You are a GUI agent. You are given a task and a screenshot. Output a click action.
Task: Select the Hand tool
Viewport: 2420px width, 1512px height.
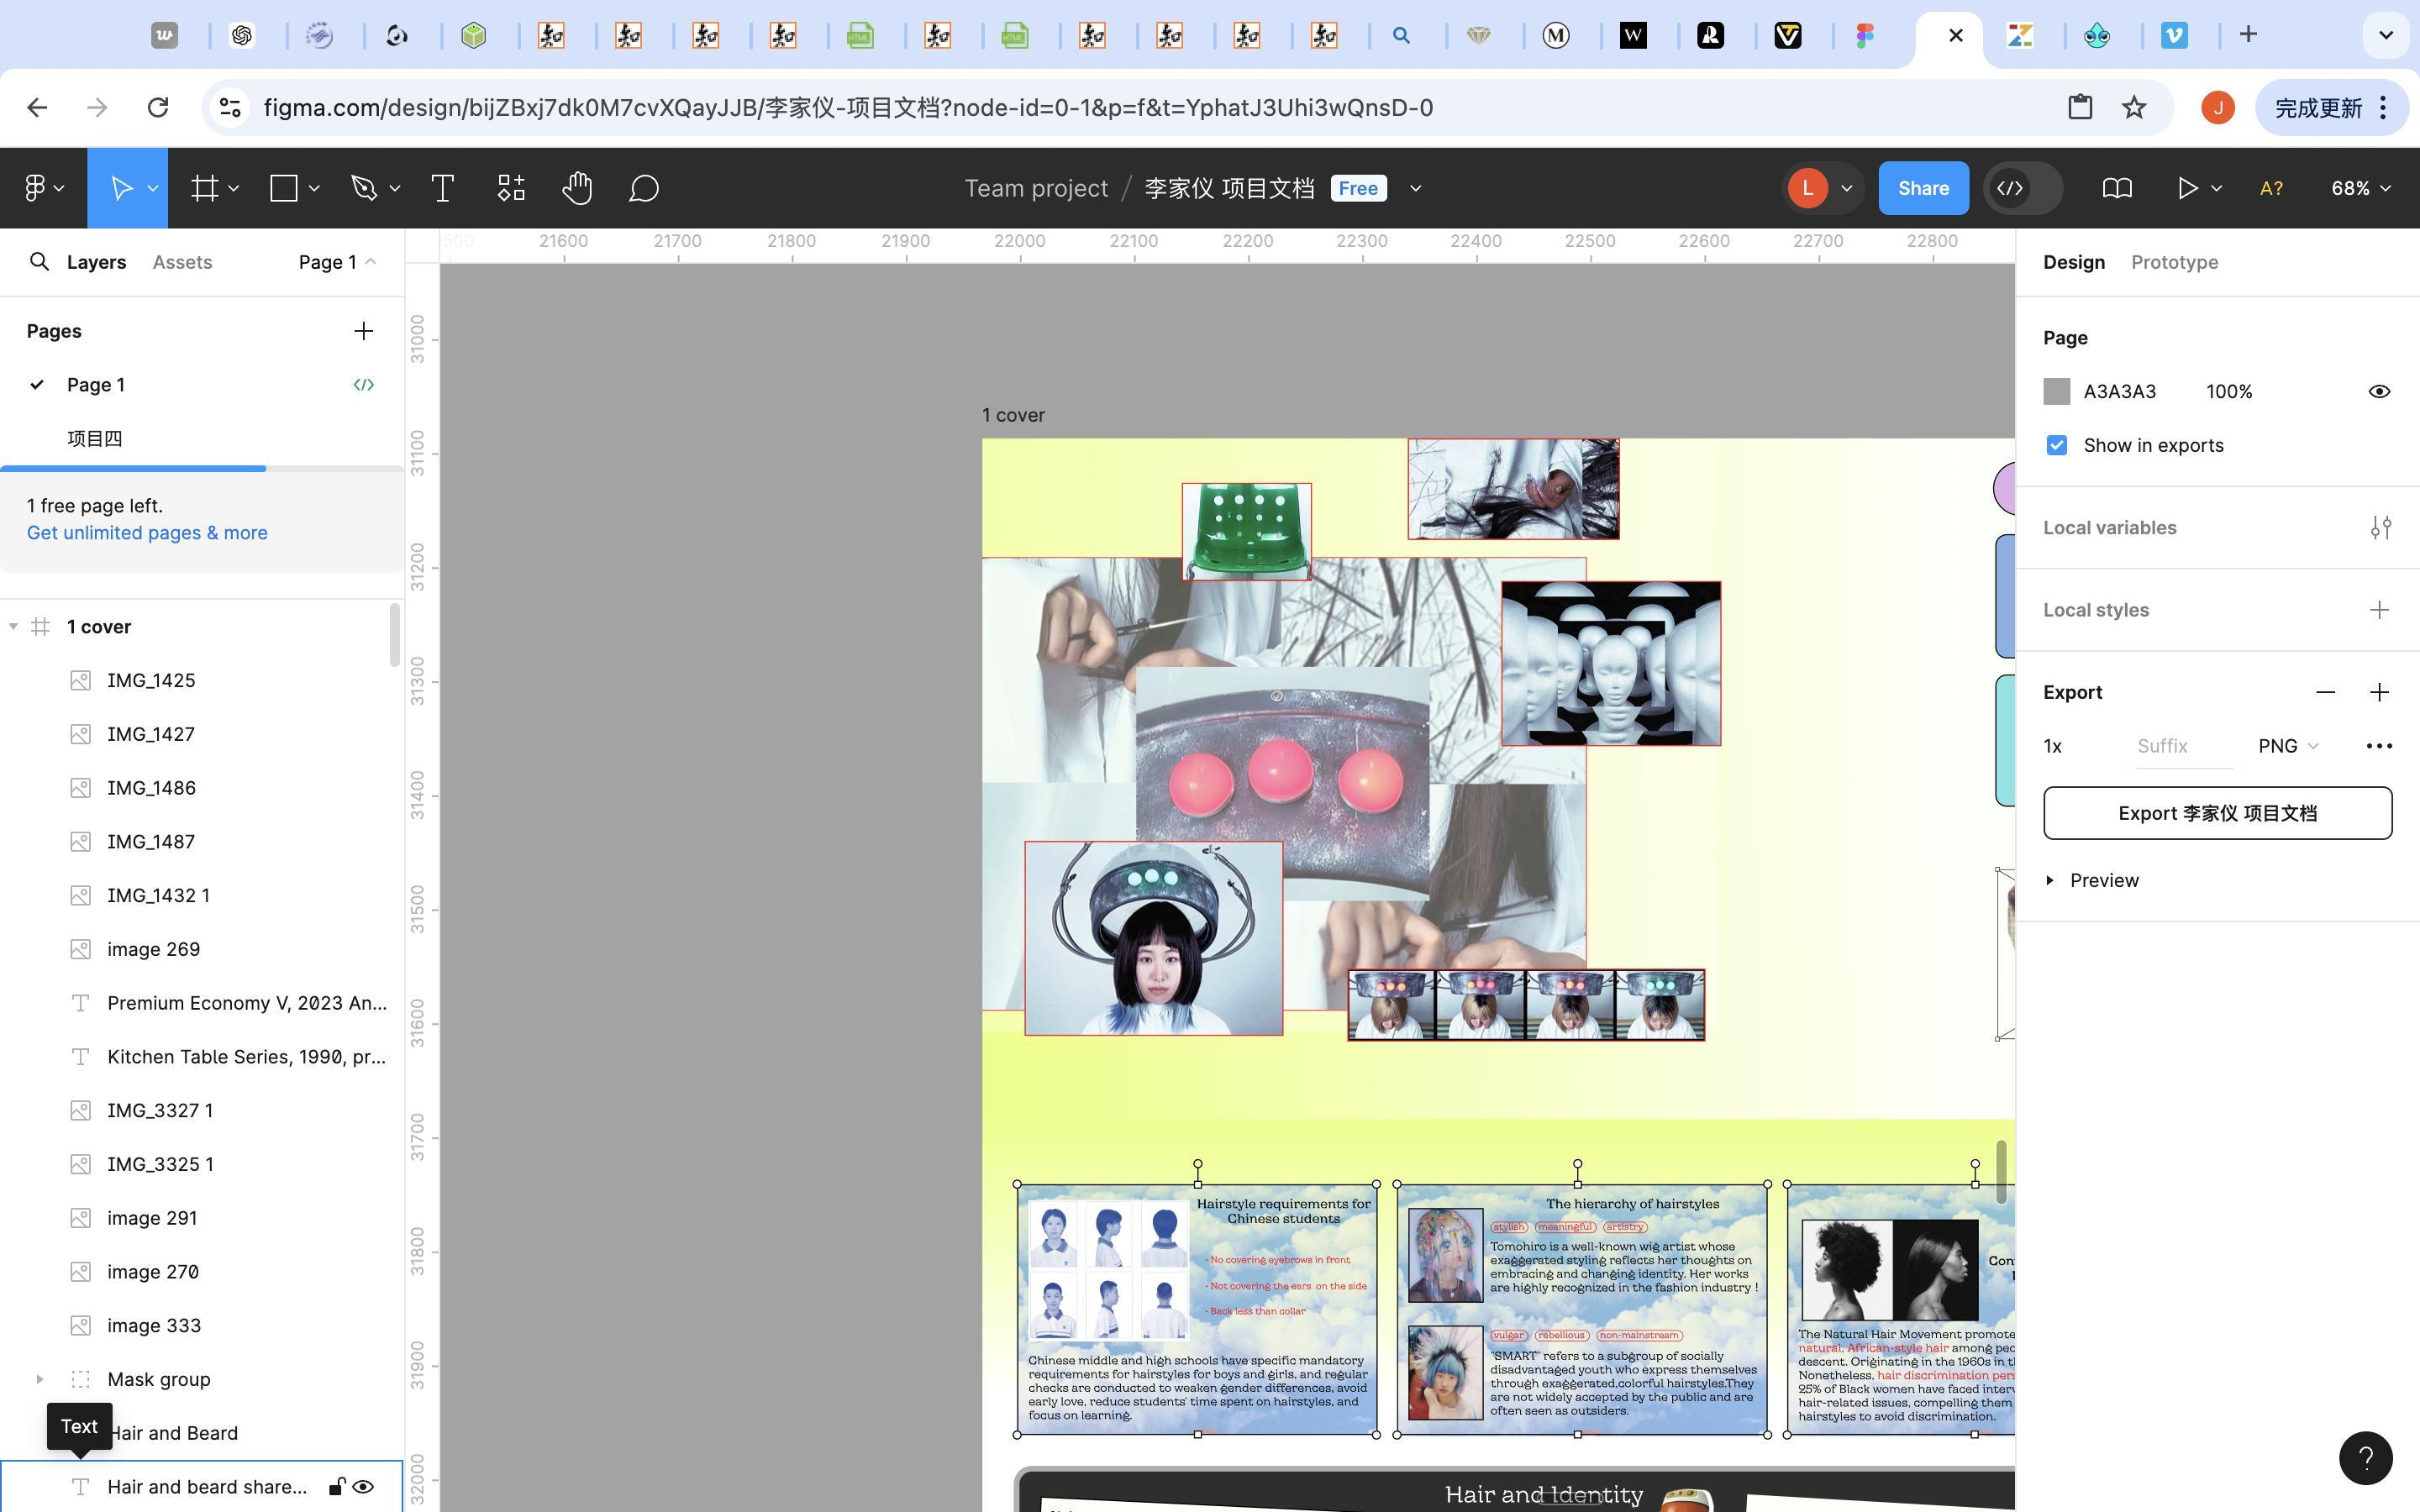pos(577,188)
